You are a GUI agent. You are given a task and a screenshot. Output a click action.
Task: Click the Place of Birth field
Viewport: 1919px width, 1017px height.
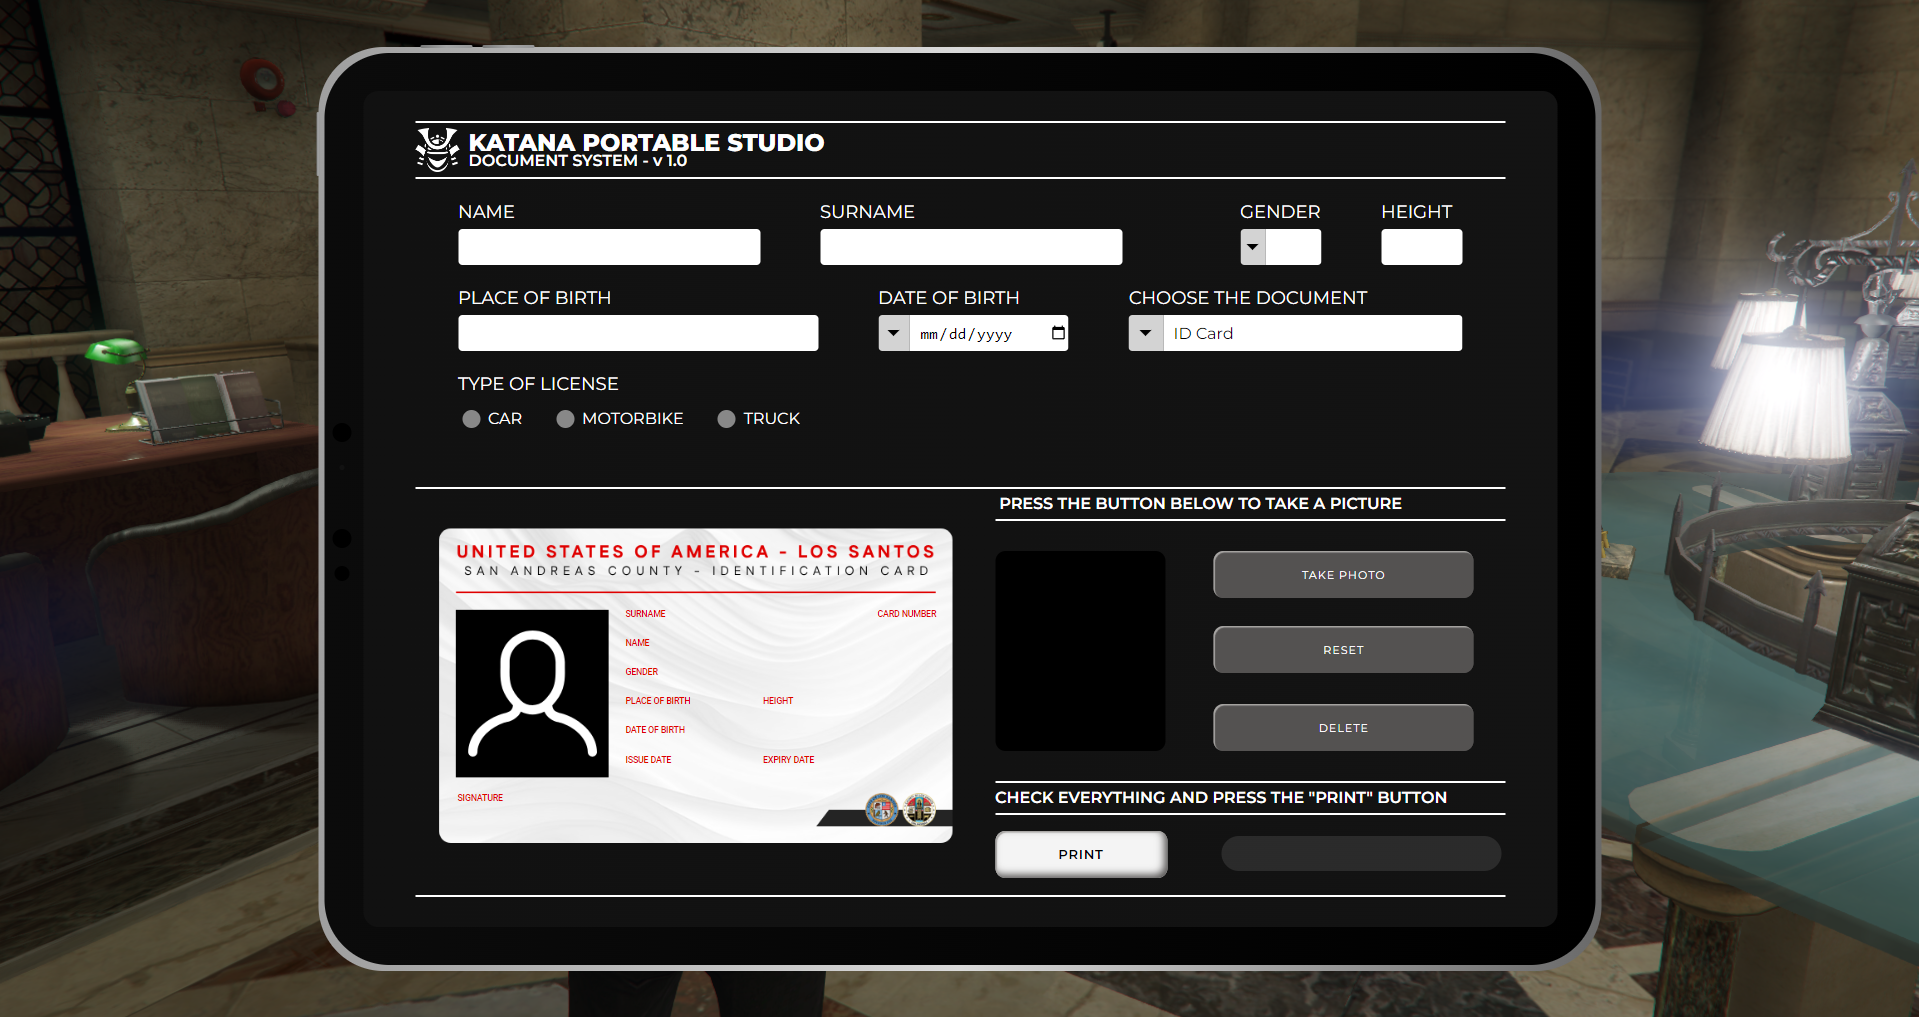(638, 333)
